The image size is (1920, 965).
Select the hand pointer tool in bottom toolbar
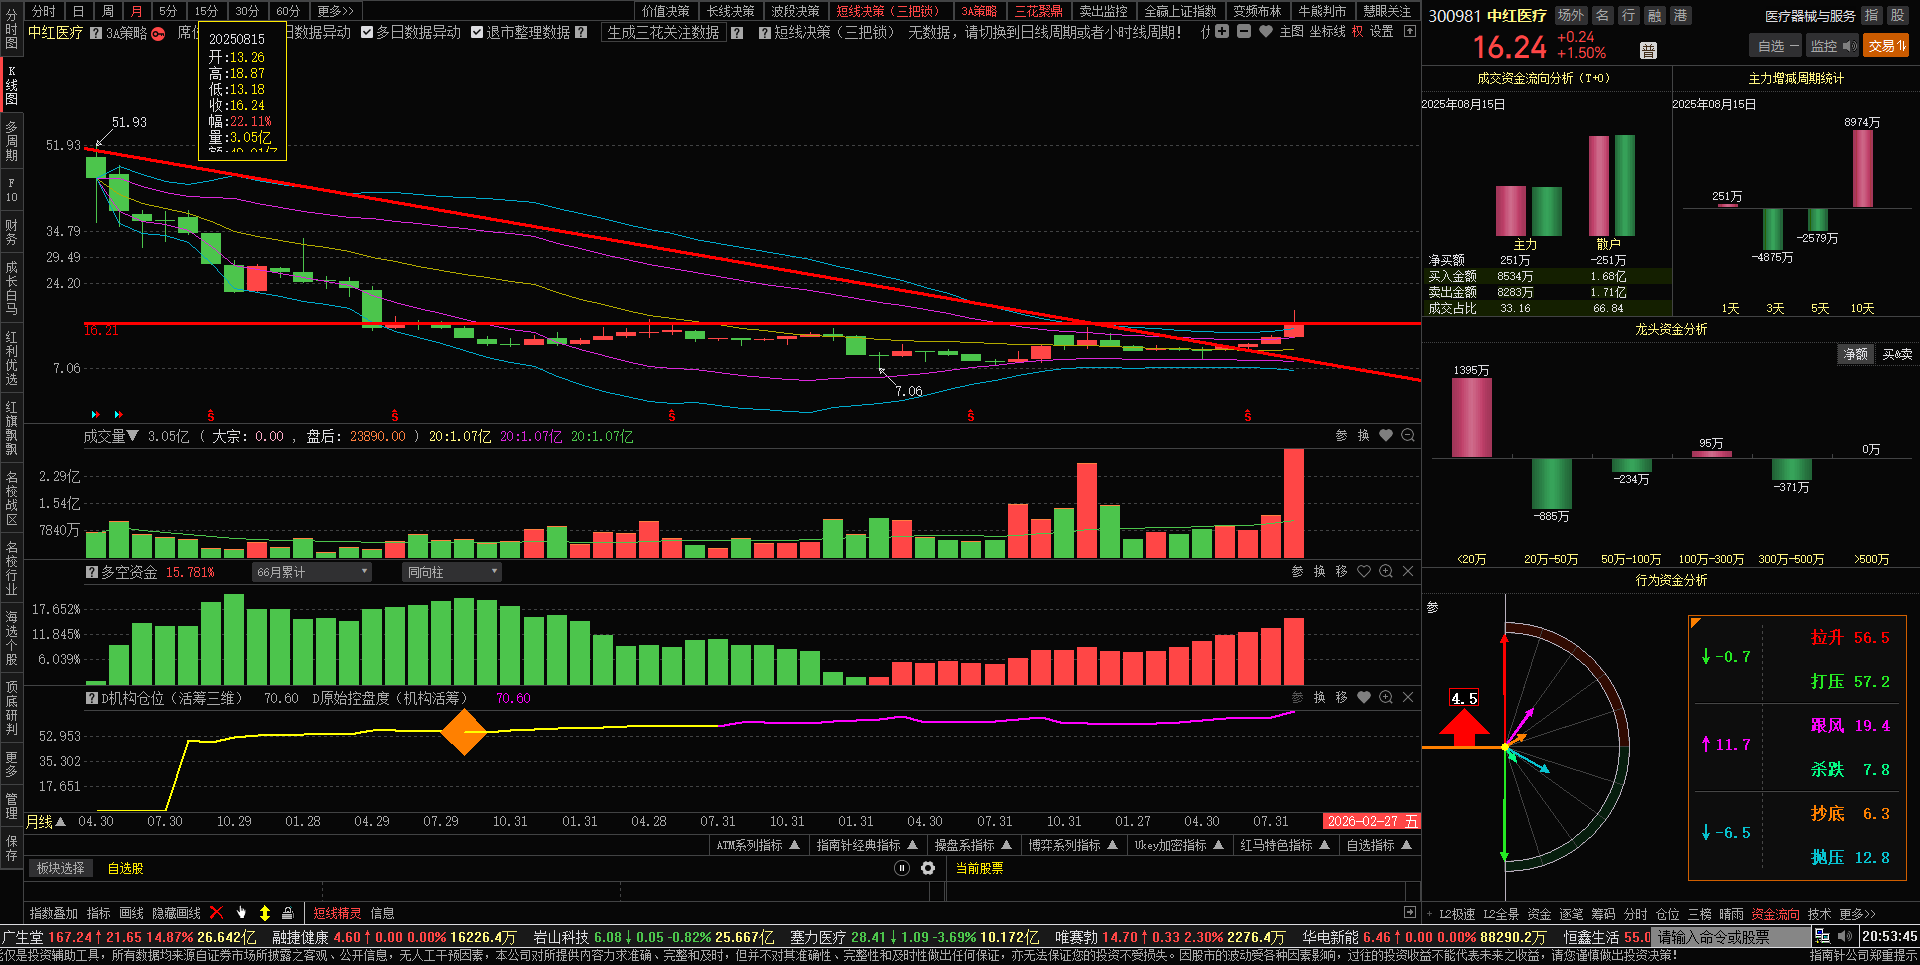pyautogui.click(x=241, y=912)
